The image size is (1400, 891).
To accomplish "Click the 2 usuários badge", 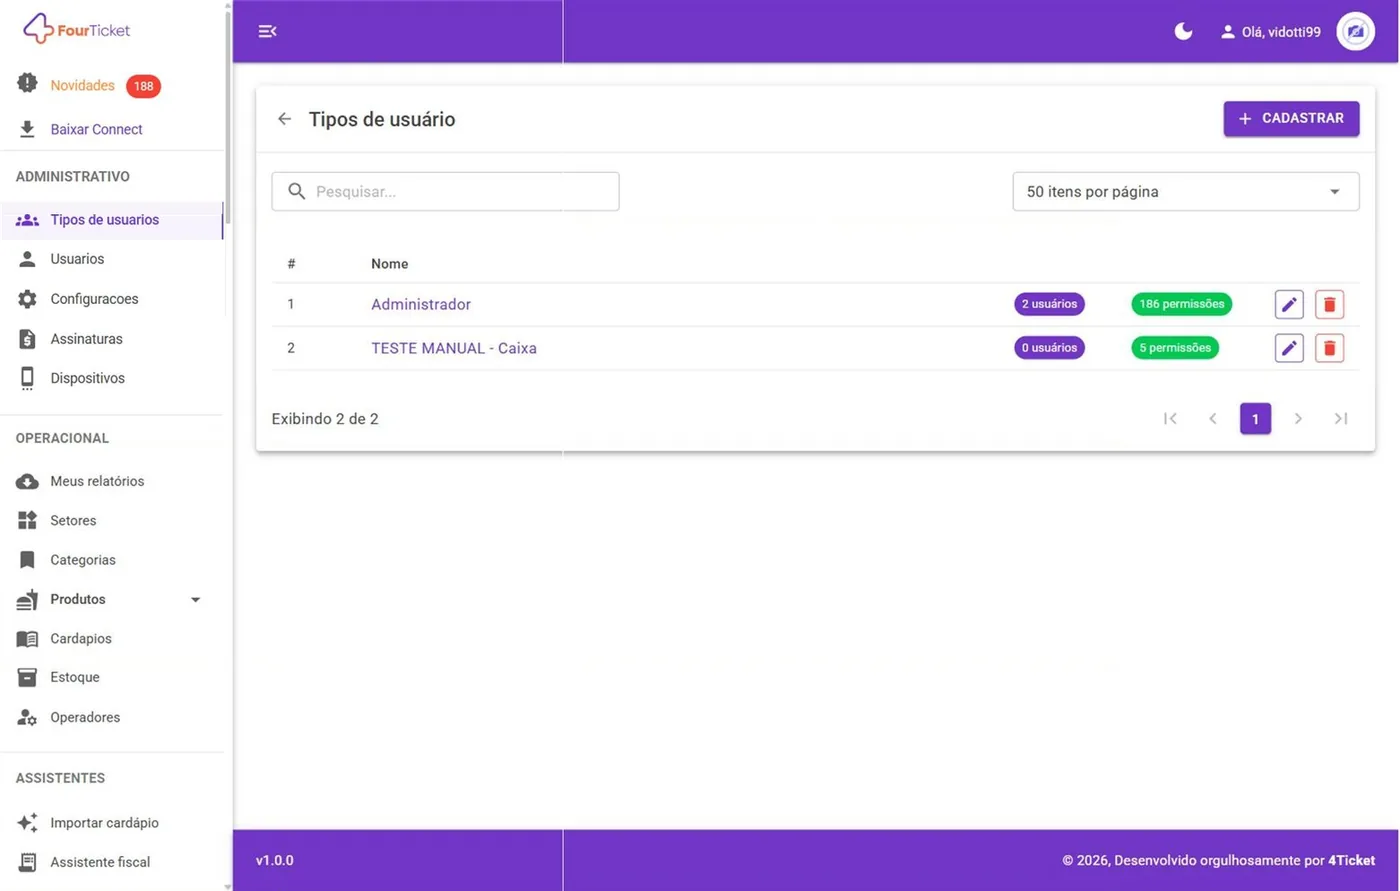I will click(x=1049, y=304).
